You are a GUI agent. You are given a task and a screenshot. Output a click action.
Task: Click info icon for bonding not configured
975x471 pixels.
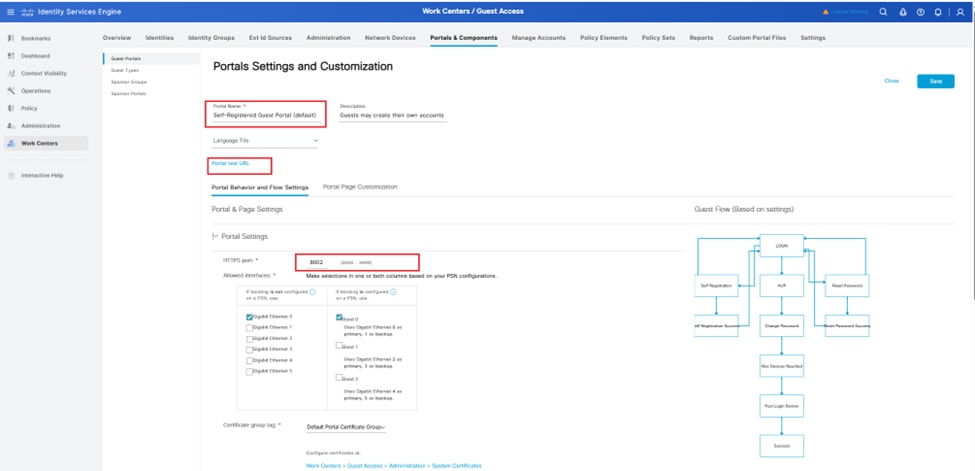tap(312, 291)
